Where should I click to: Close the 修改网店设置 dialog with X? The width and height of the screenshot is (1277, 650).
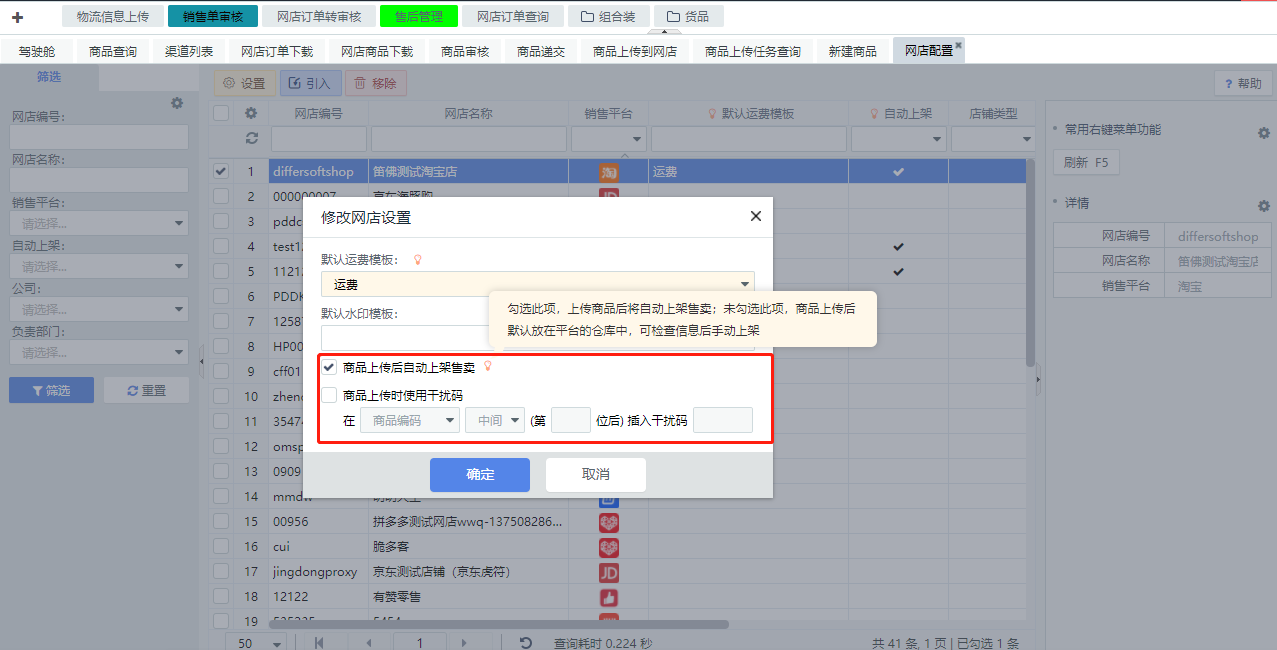755,216
